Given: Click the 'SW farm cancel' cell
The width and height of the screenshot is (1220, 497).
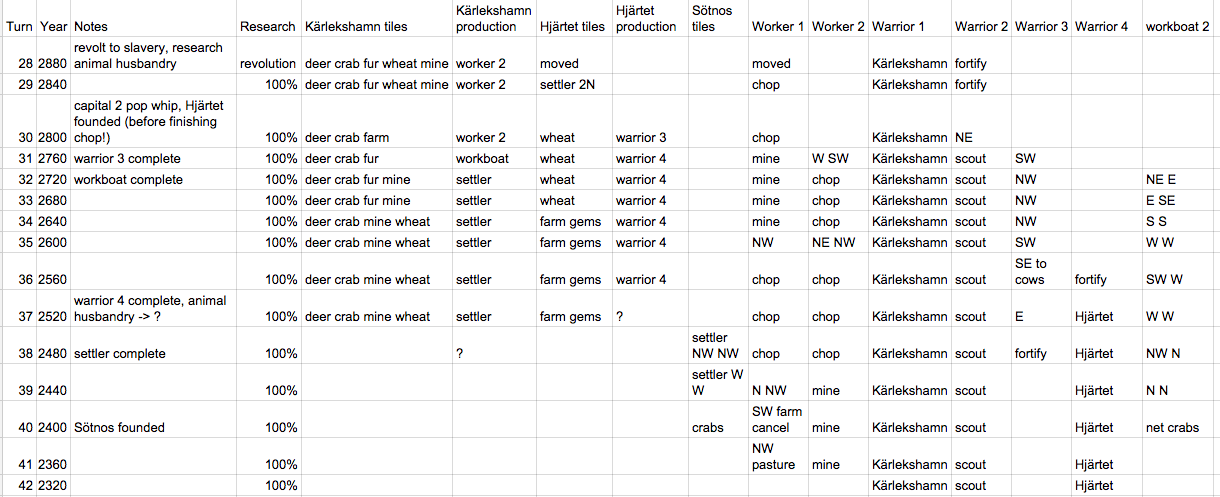Looking at the screenshot, I should [779, 420].
